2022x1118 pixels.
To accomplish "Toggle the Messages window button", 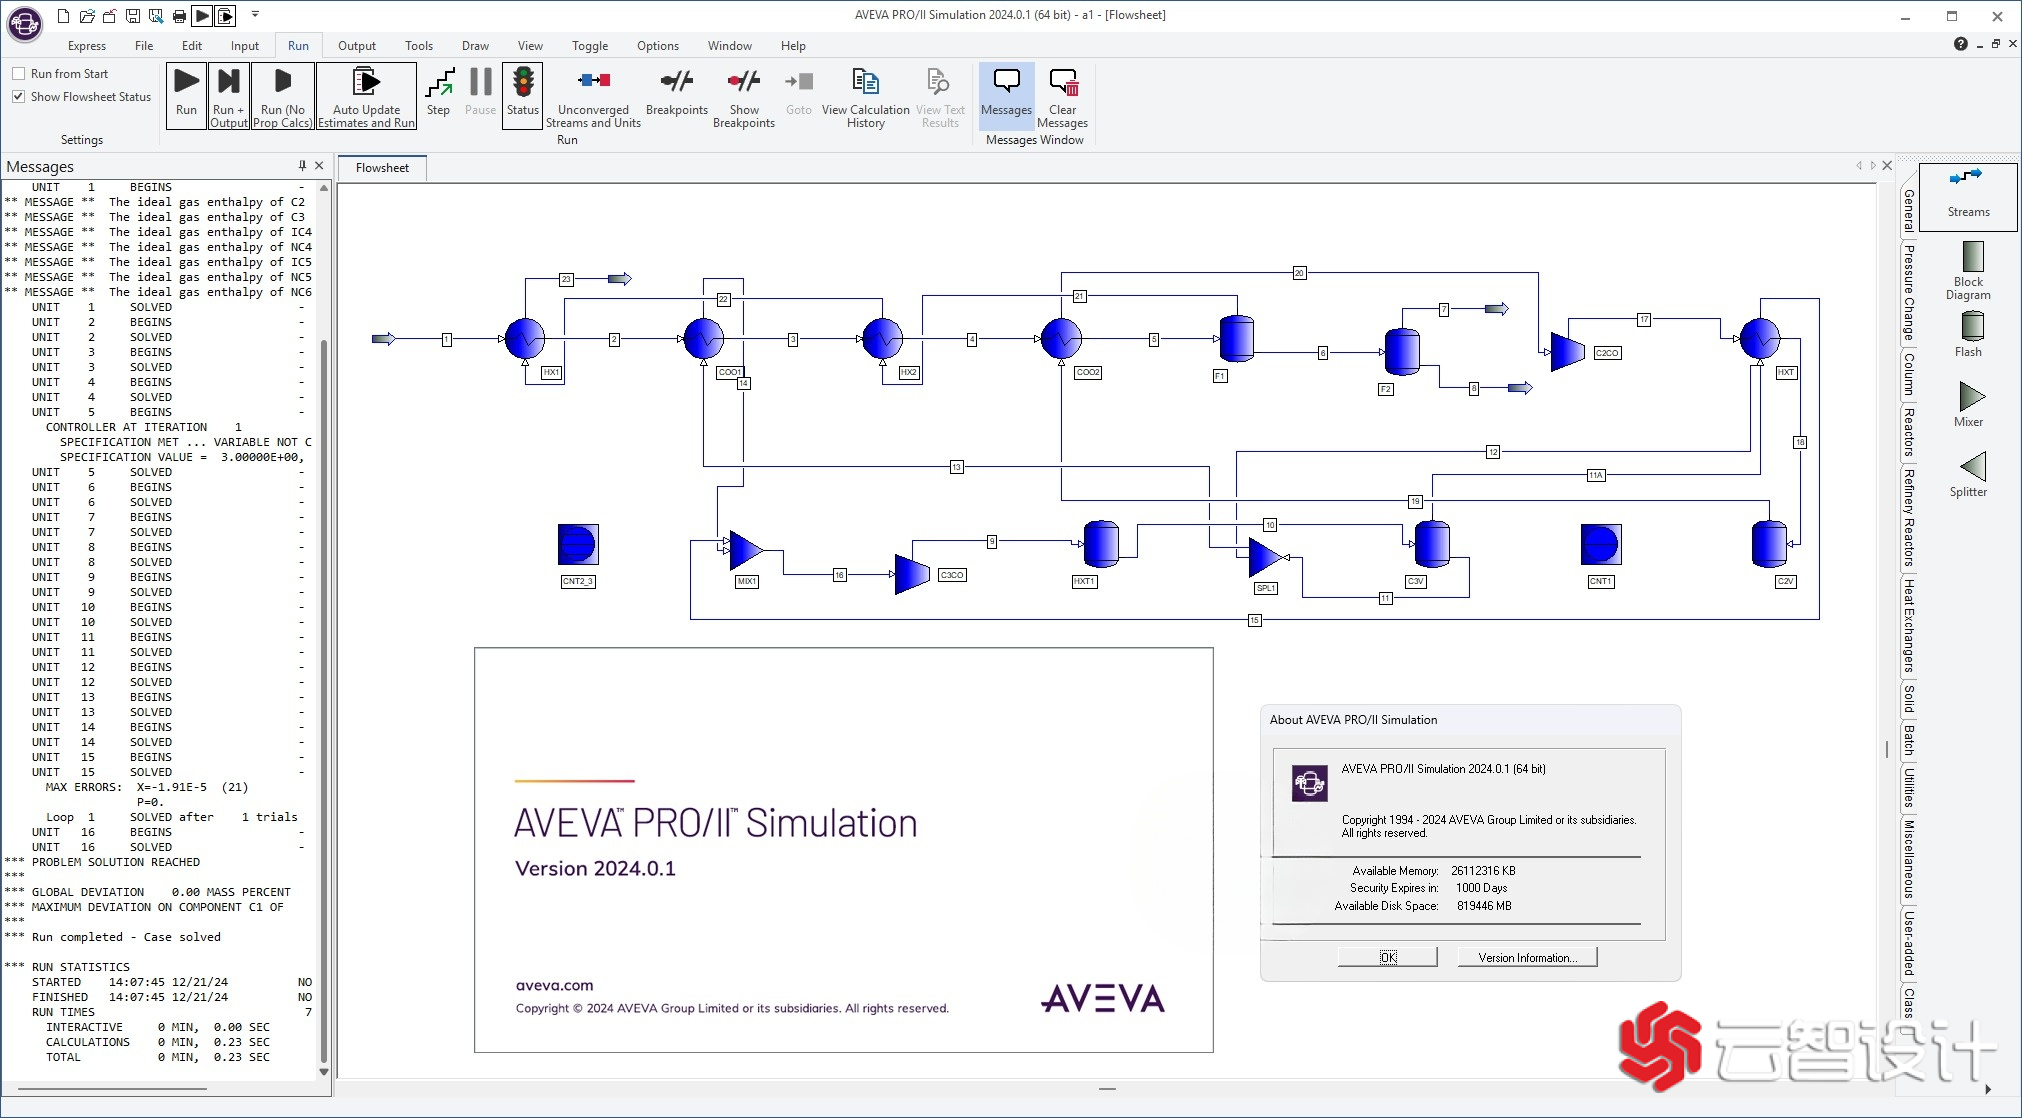I will 1006,95.
